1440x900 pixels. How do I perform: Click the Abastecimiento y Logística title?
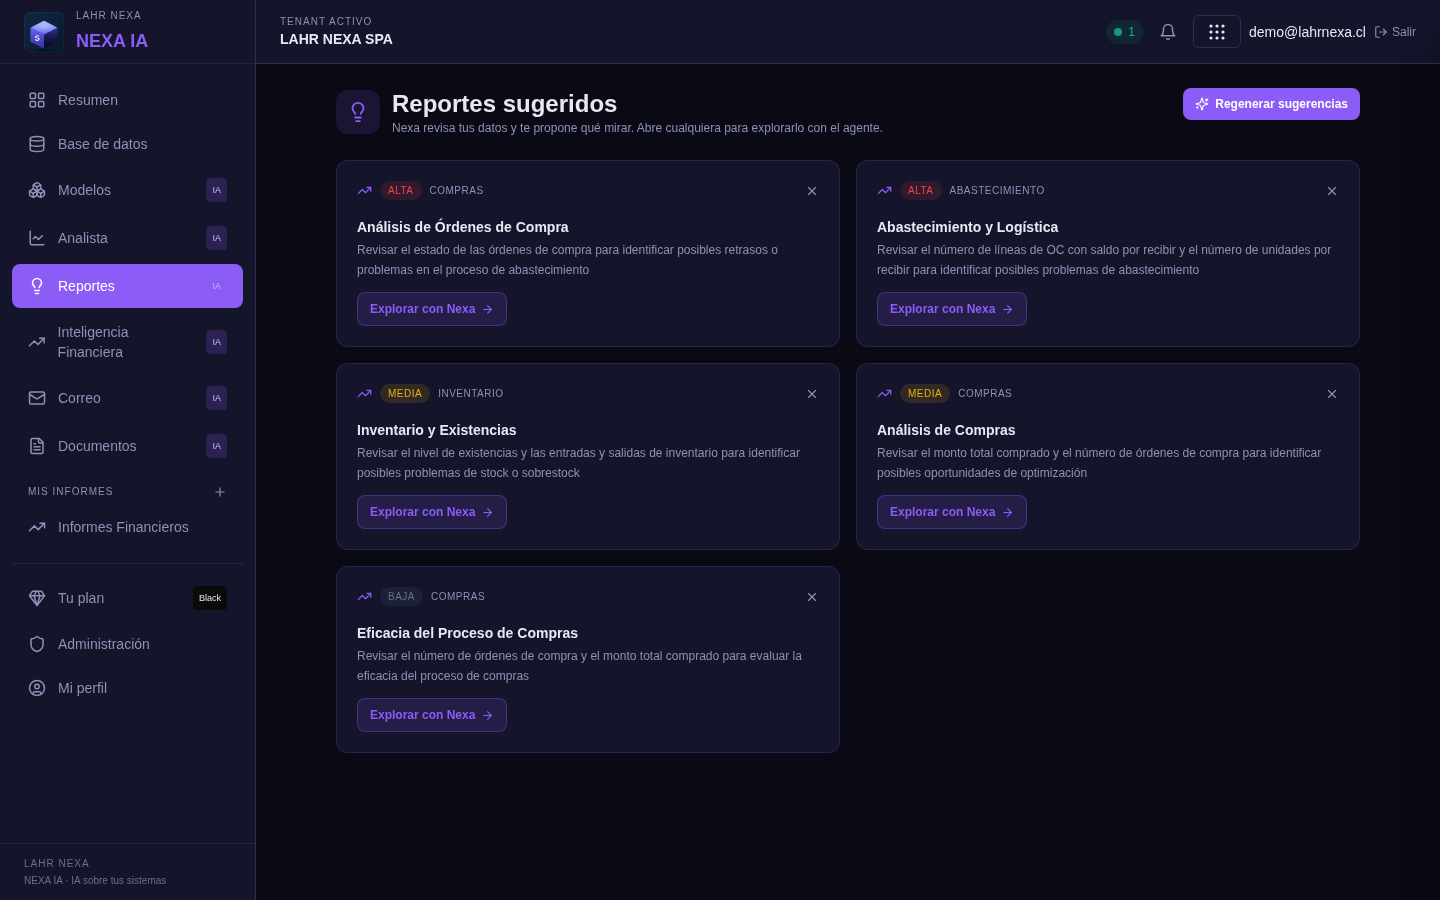click(967, 227)
